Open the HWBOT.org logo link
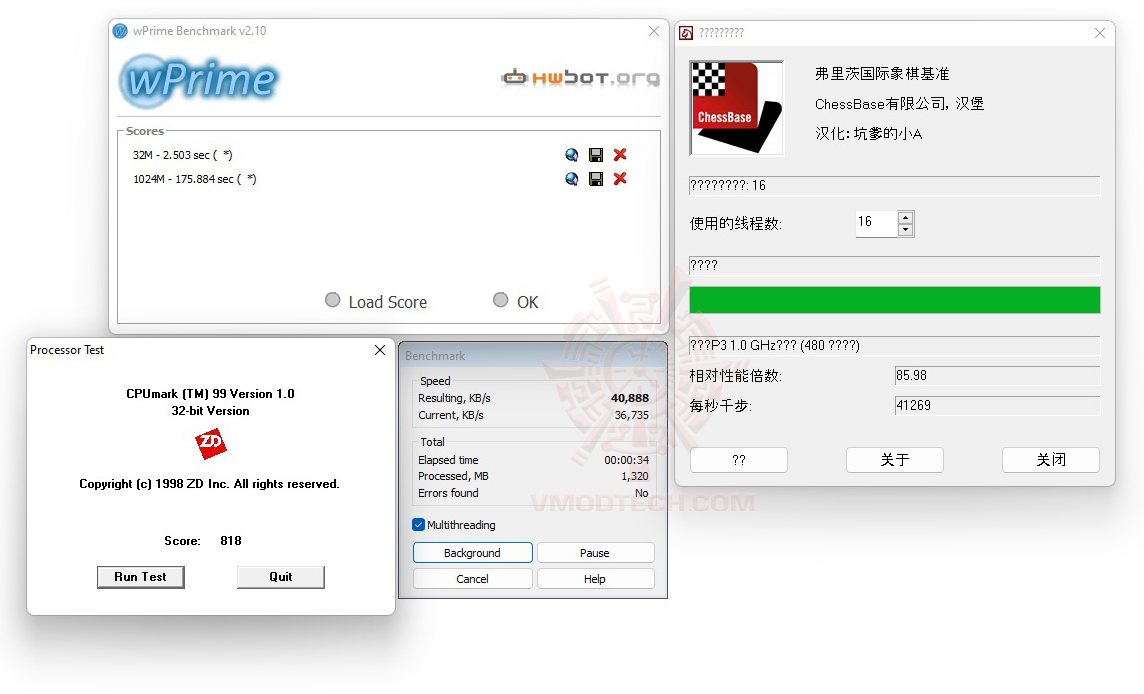 581,77
